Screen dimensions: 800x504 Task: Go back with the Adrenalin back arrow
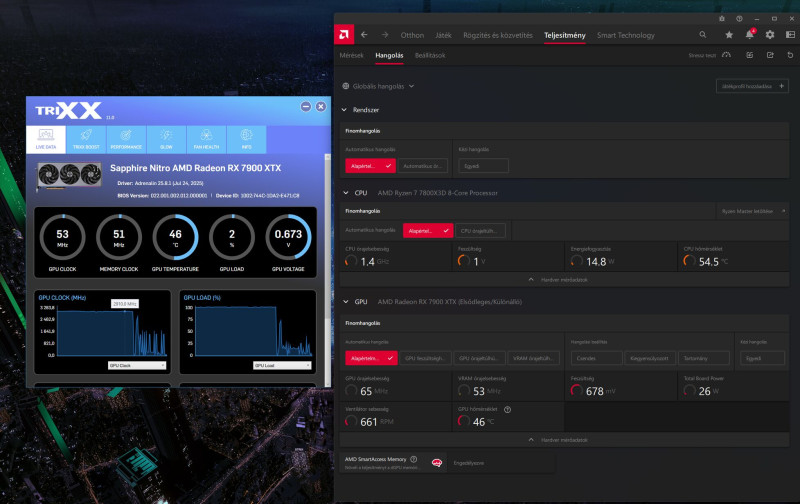tap(364, 35)
